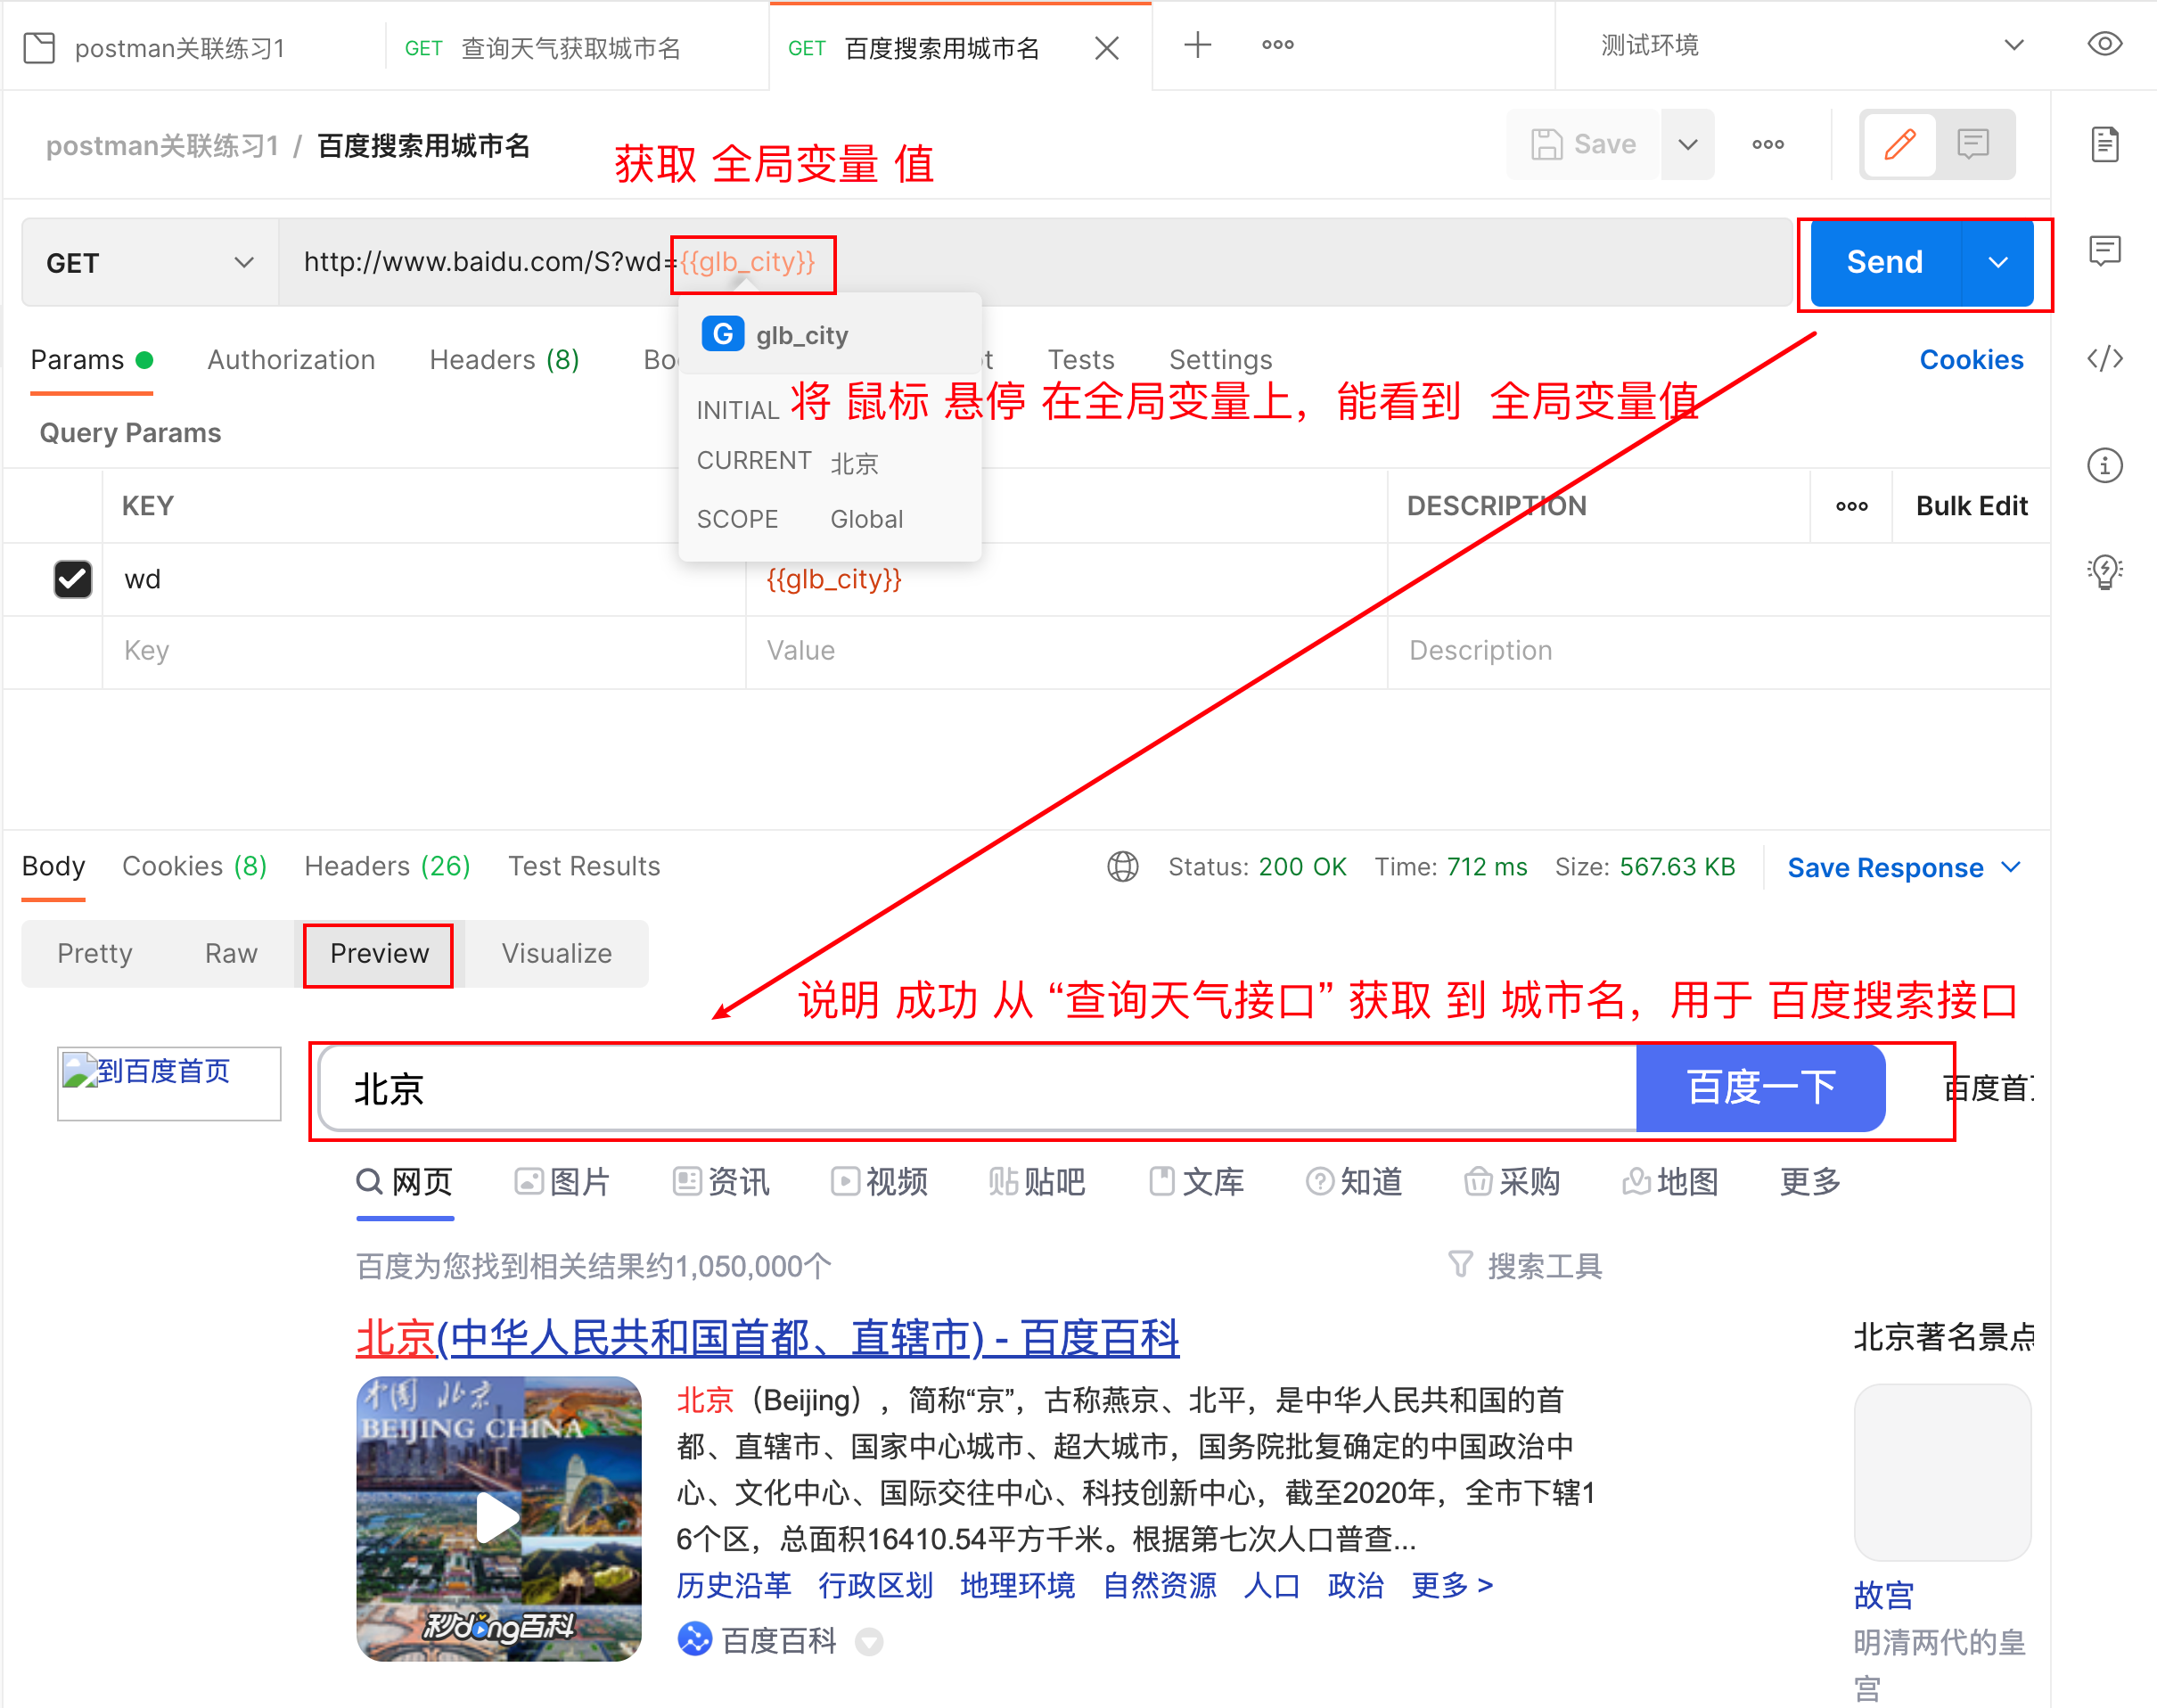This screenshot has width=2157, height=1708.
Task: Click postman关联练习1 in the breadcrumb
Action: [x=162, y=146]
